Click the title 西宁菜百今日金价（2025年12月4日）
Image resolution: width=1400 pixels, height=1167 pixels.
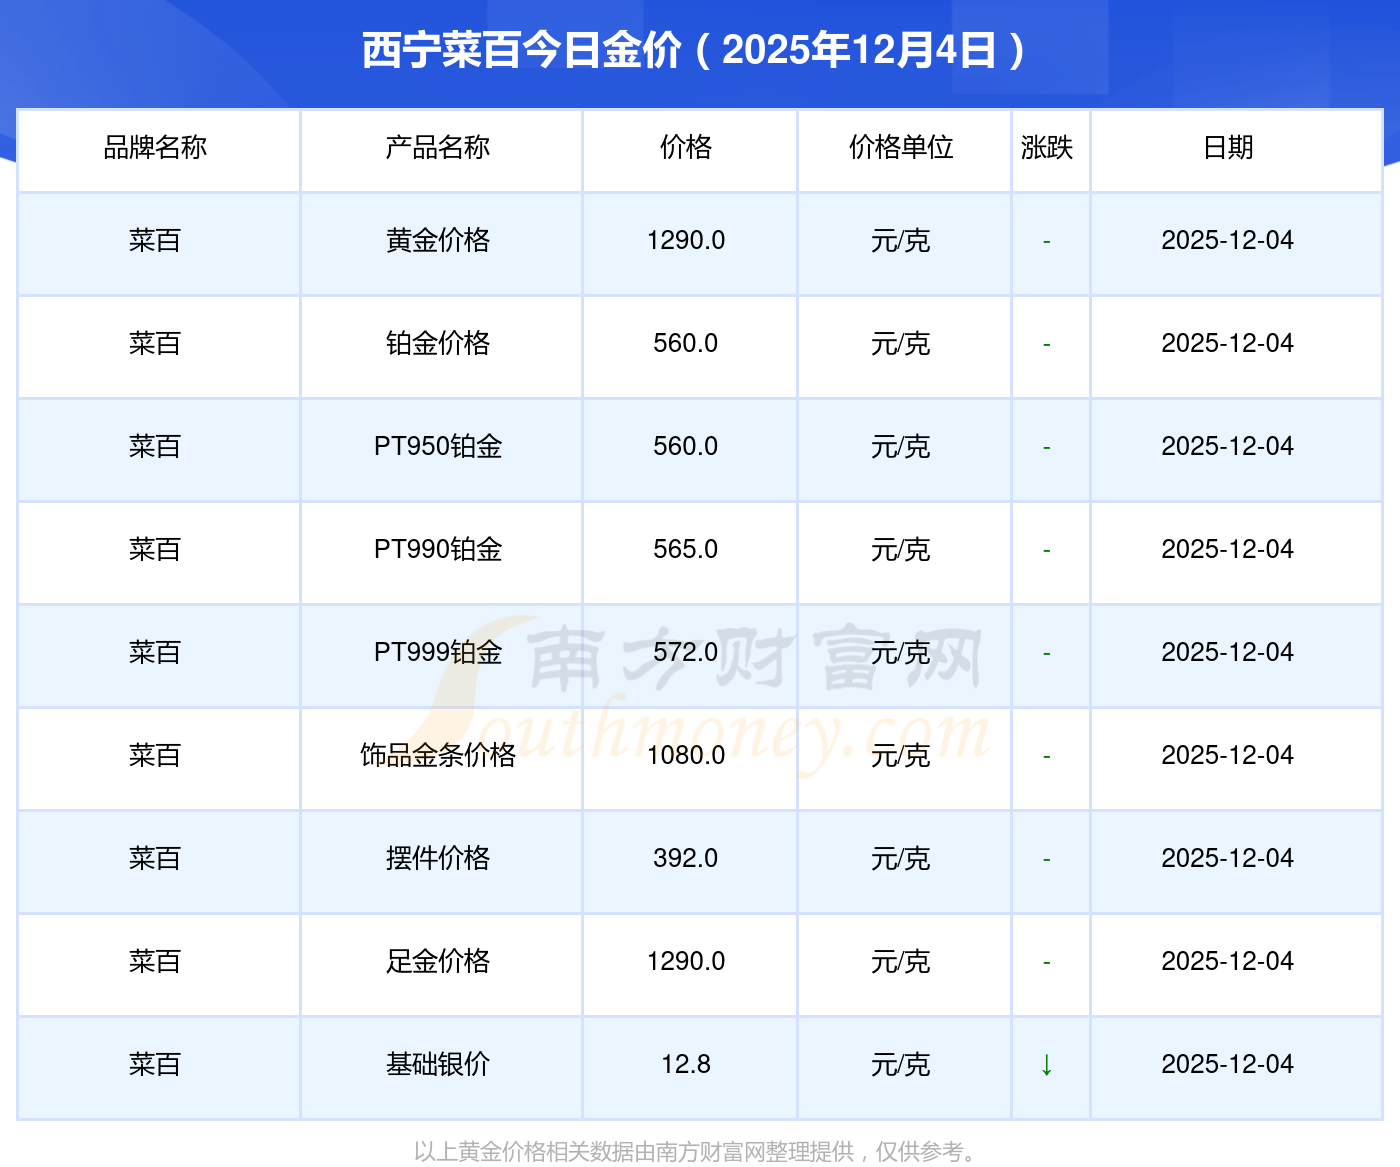coord(694,50)
